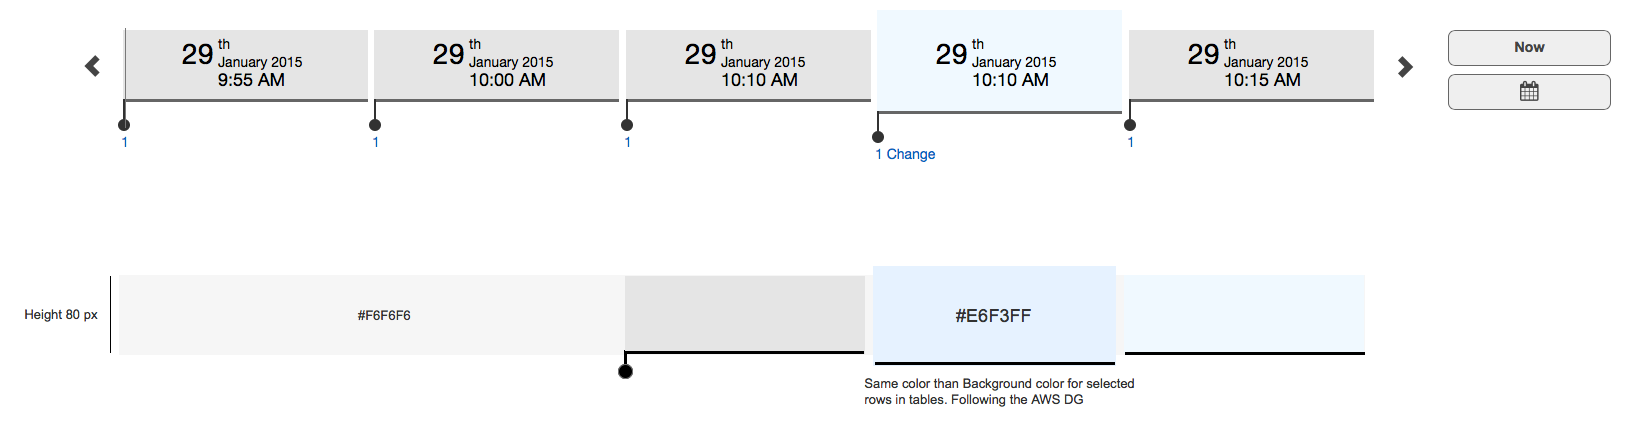Click the previous timeline arrow
Screen dimensions: 1648x426
click(92, 66)
